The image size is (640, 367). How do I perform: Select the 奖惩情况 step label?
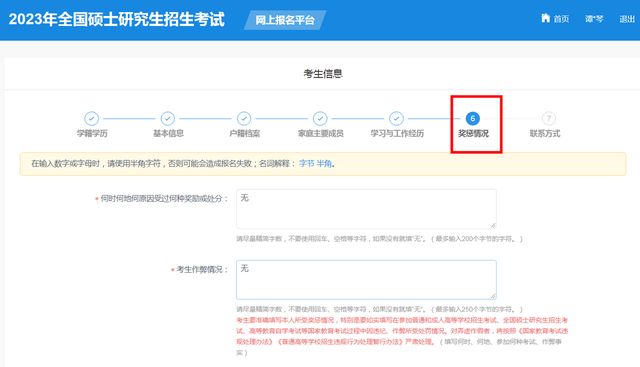(x=473, y=133)
